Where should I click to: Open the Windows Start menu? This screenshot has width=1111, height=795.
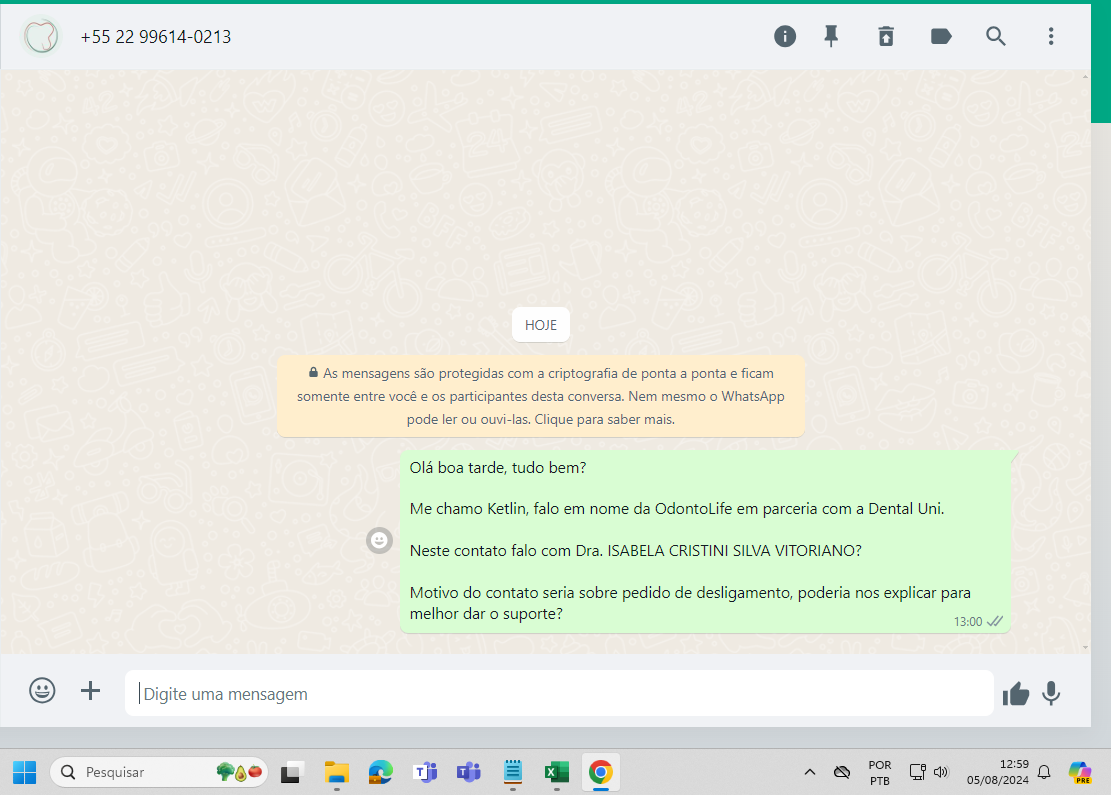point(25,772)
